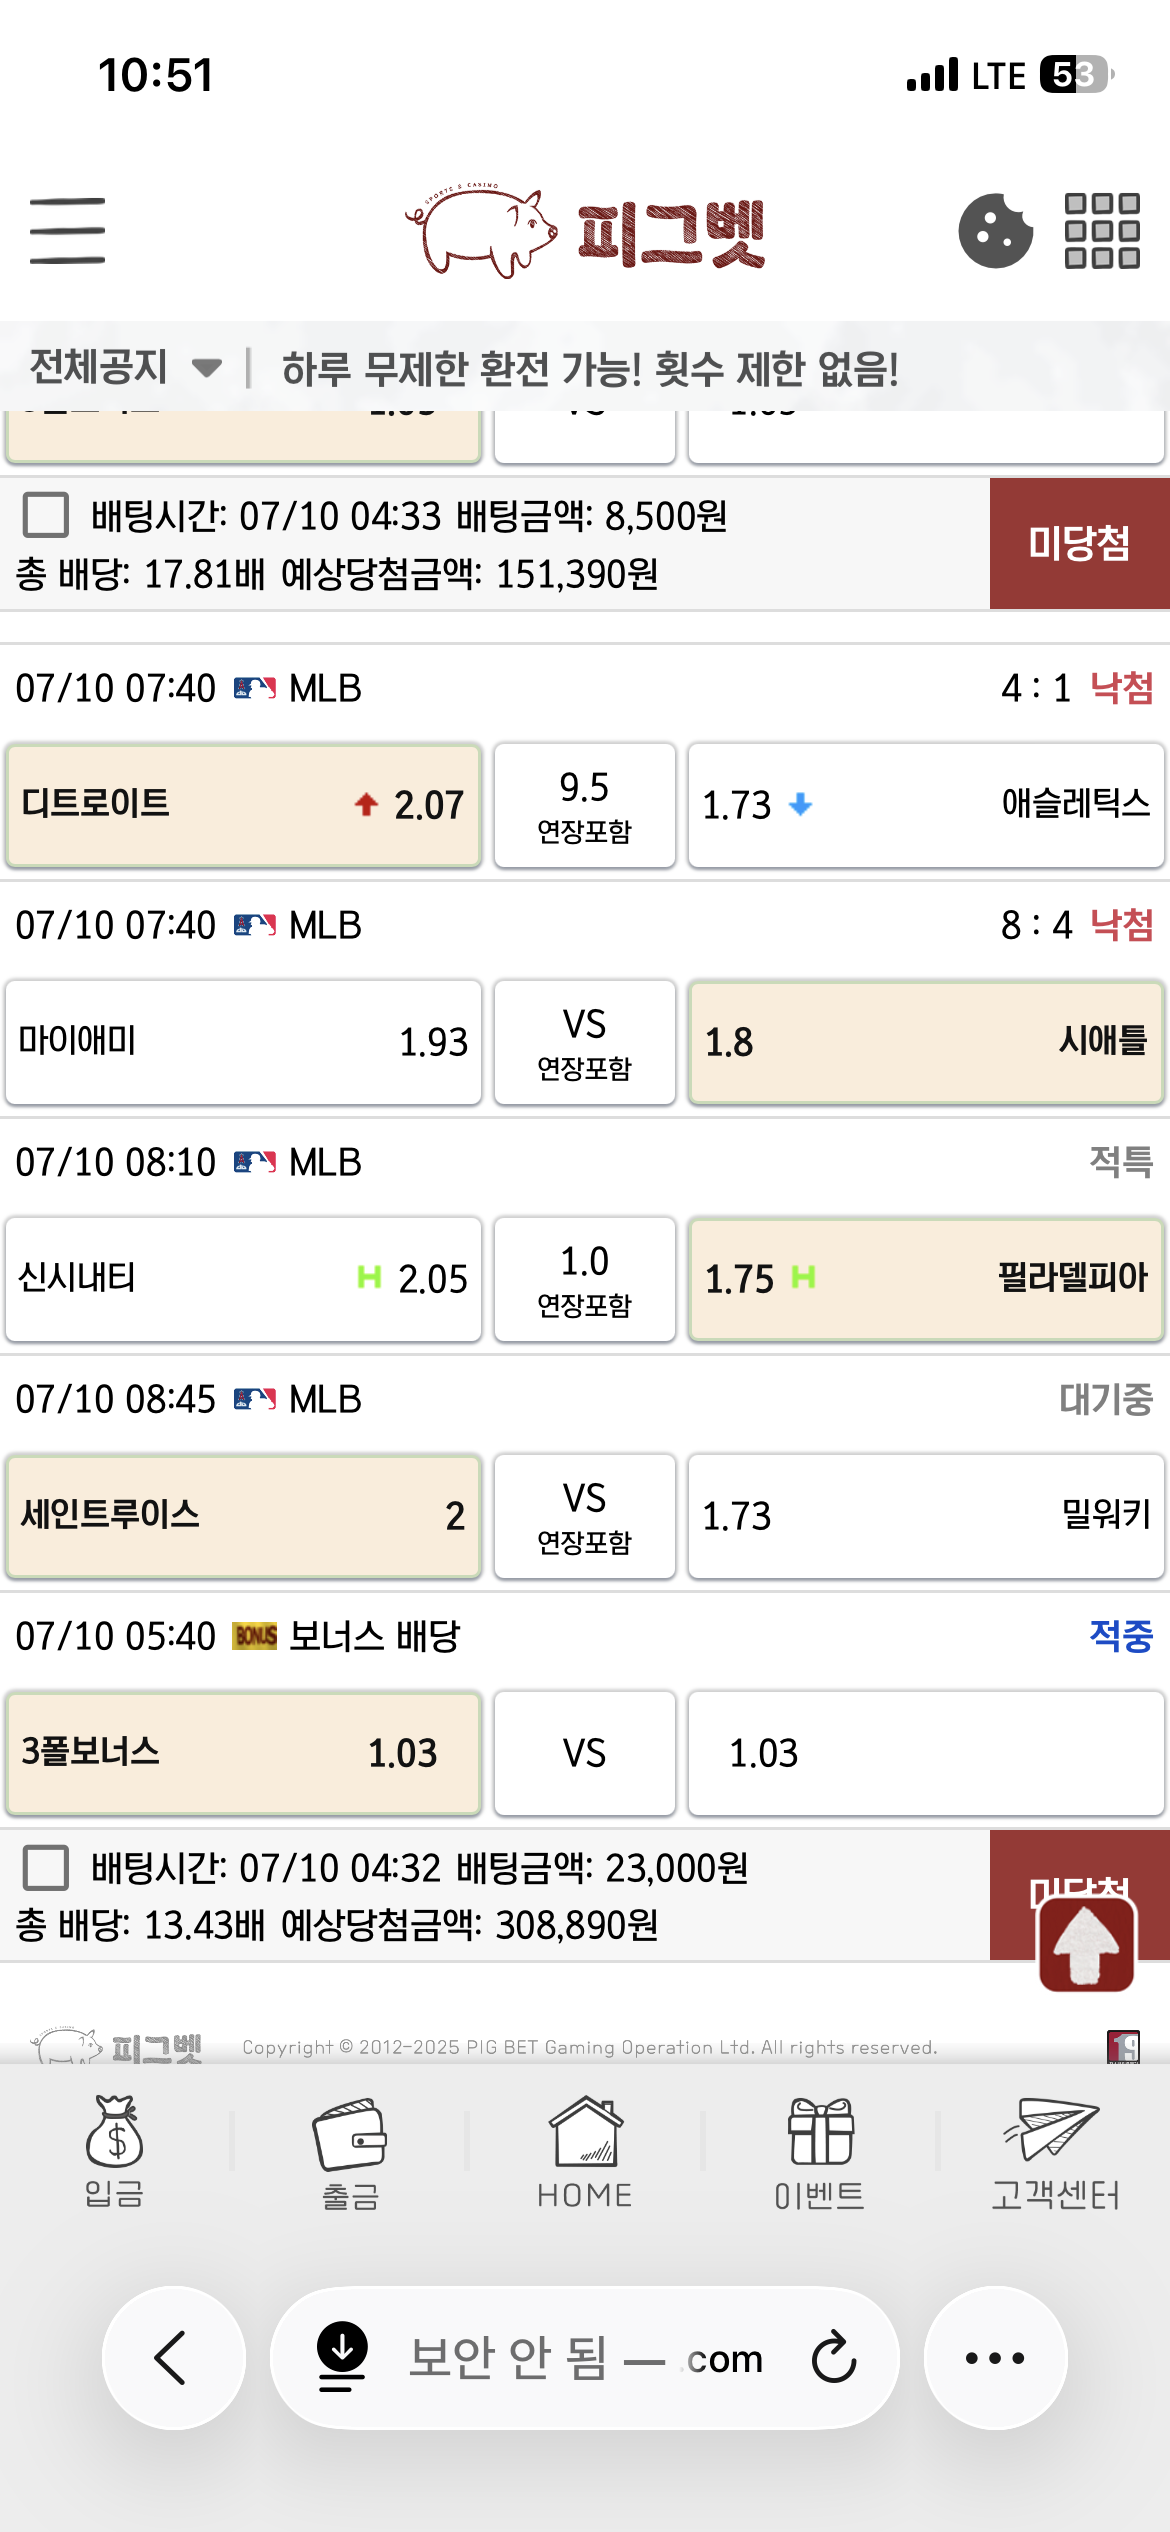The width and height of the screenshot is (1170, 2532).
Task: Tap the browser download indicator icon
Action: coord(342,2356)
